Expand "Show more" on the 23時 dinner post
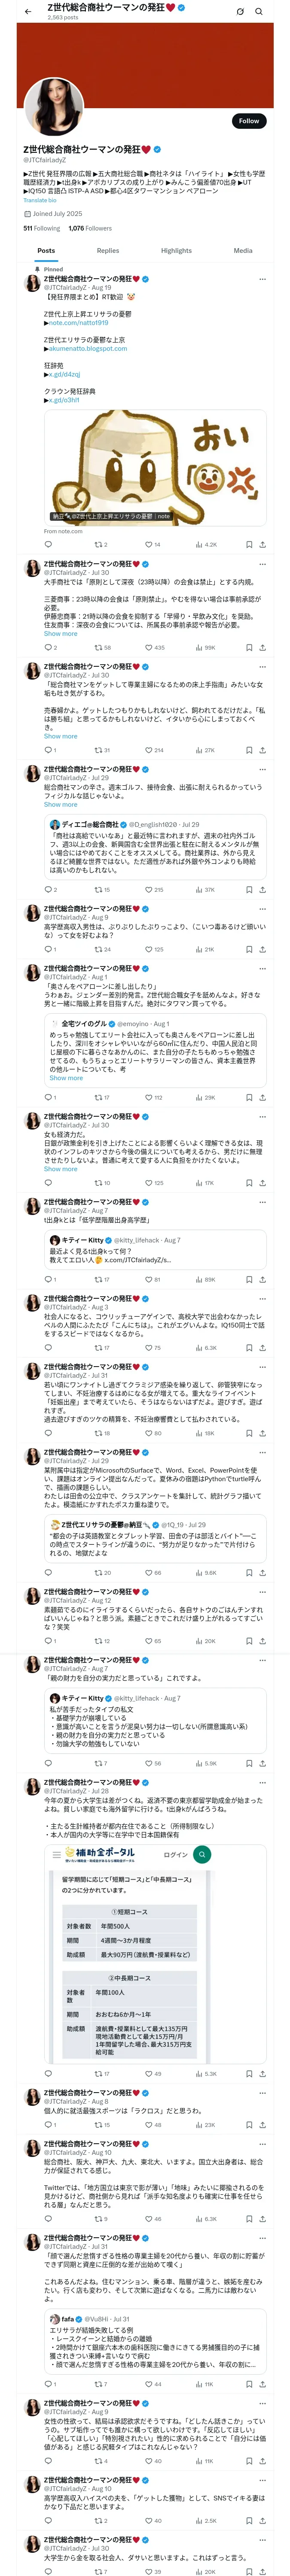This screenshot has height=2576, width=290. [60, 634]
